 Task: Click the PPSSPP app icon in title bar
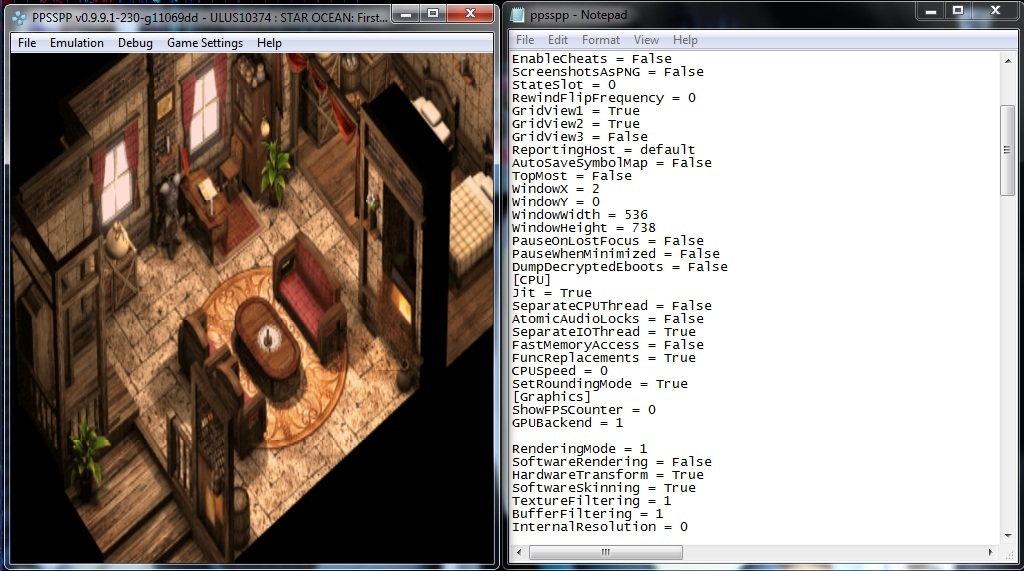[x=18, y=17]
